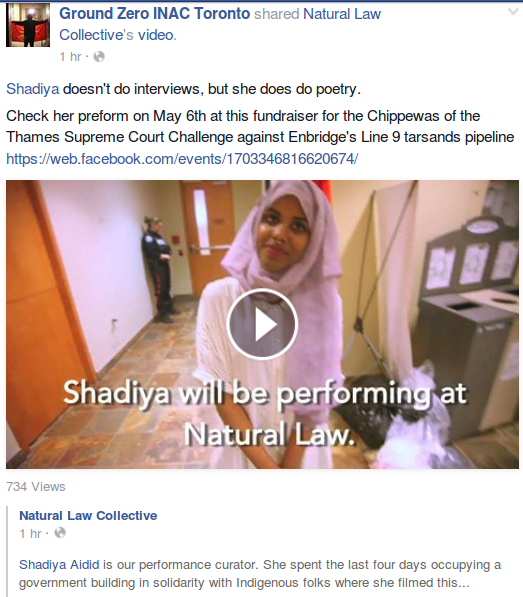Click the 734 Views count
The height and width of the screenshot is (597, 523).
click(x=36, y=487)
